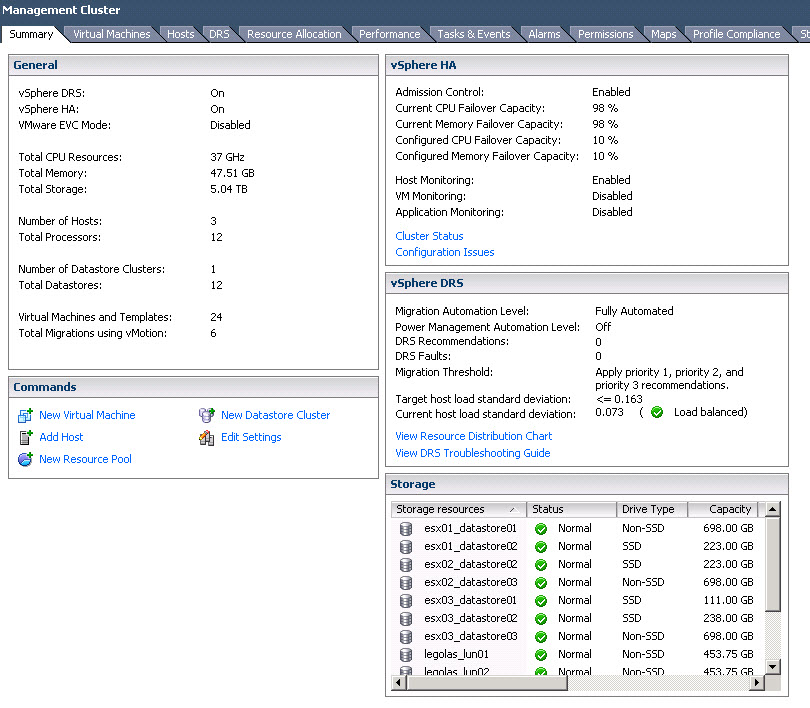Click the 238.00 GB capacity cell

(728, 619)
